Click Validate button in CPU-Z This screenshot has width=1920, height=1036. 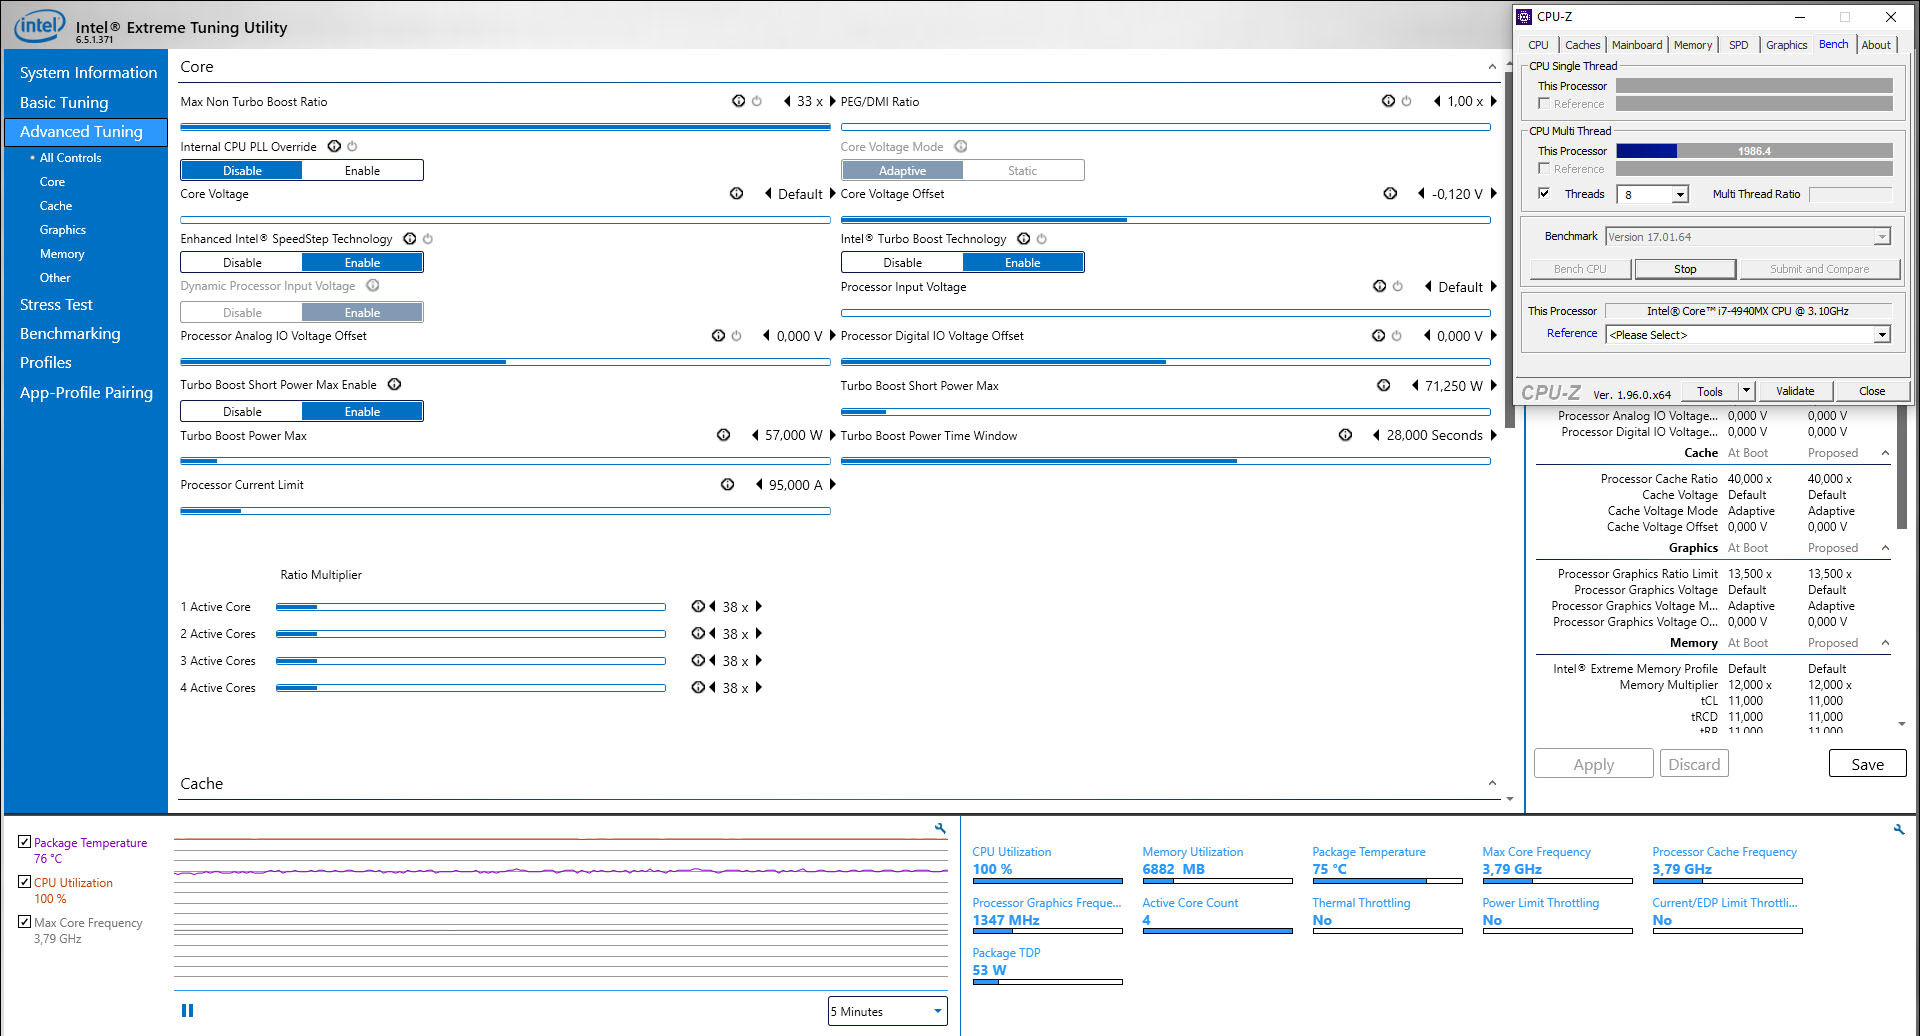(x=1795, y=391)
